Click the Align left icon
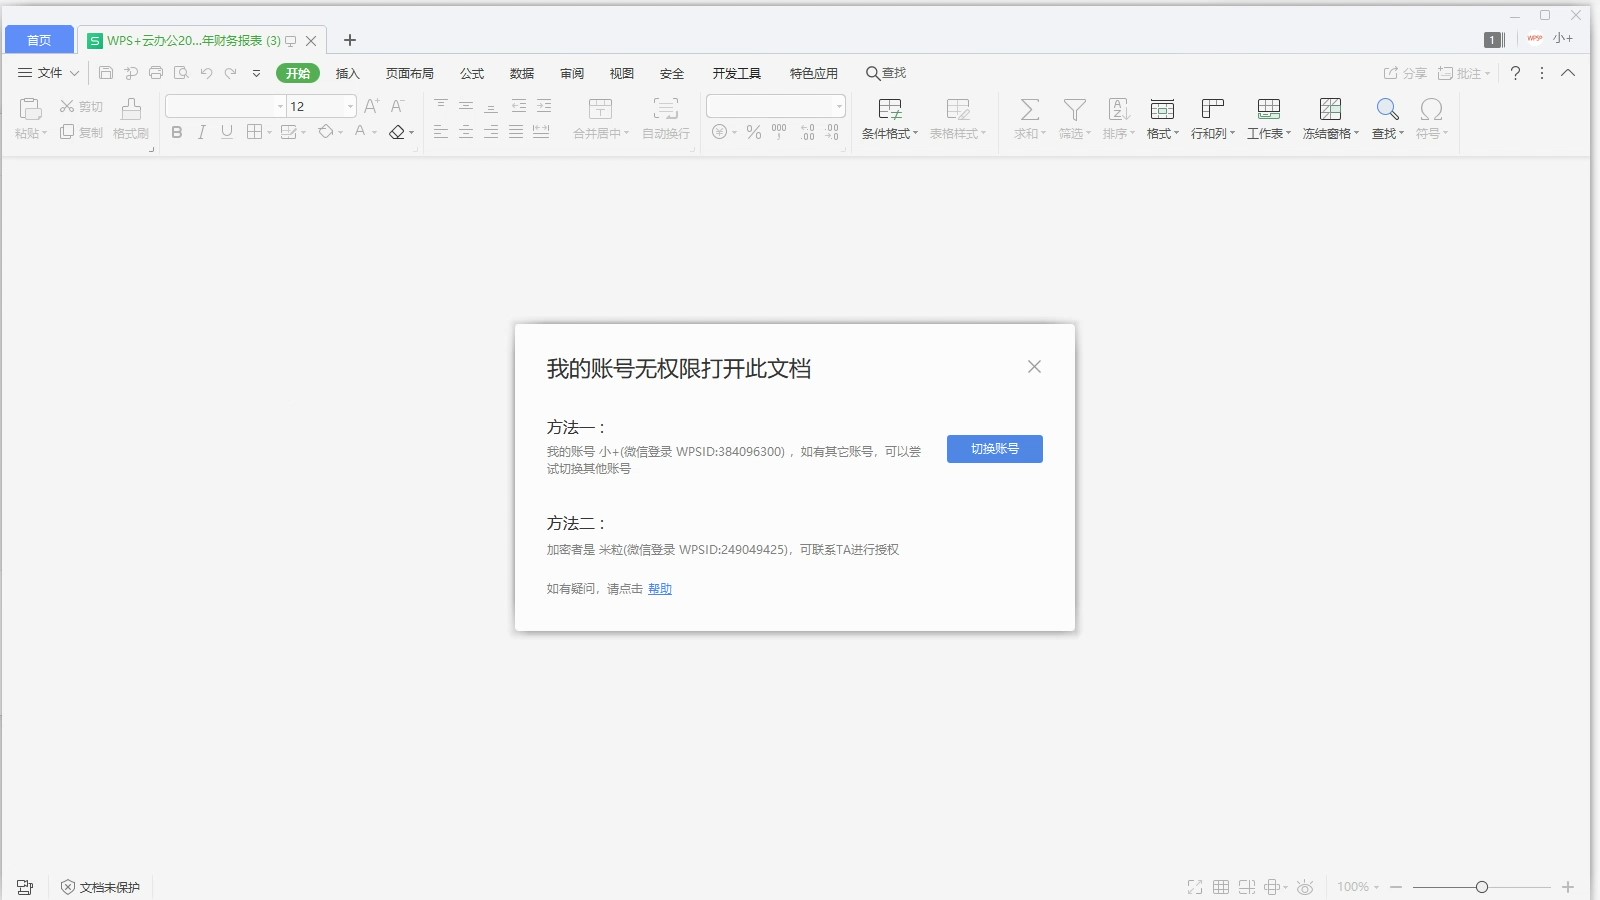The width and height of the screenshot is (1600, 900). click(x=441, y=132)
